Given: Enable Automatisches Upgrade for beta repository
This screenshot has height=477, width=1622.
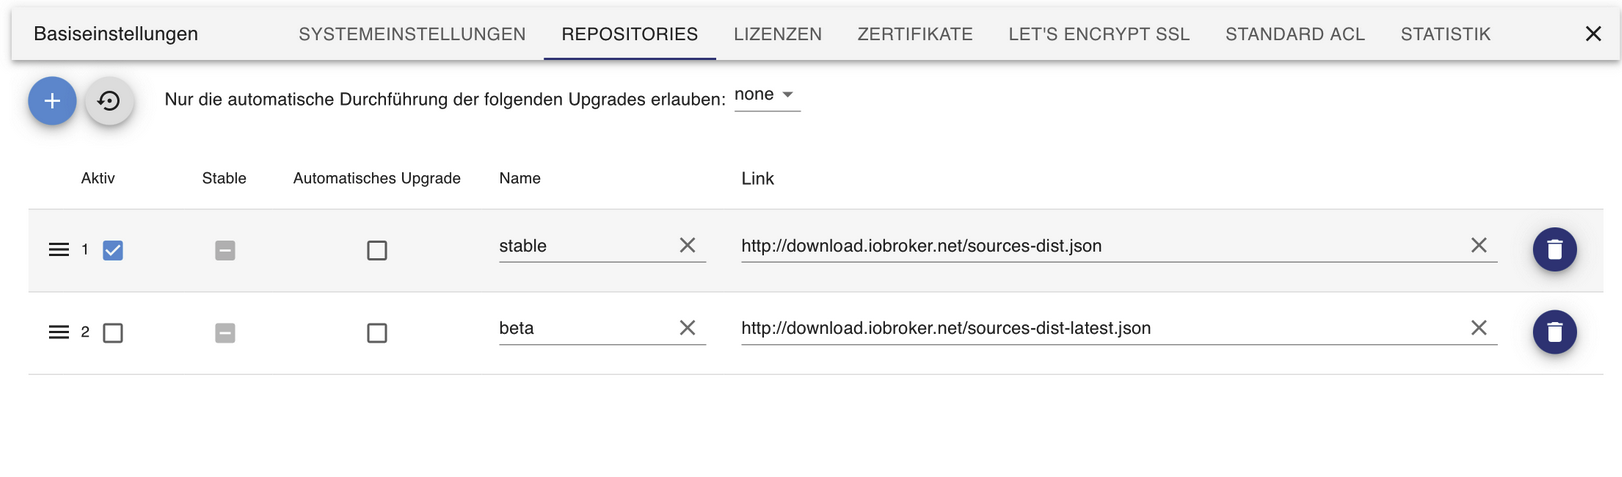Looking at the screenshot, I should tap(377, 333).
